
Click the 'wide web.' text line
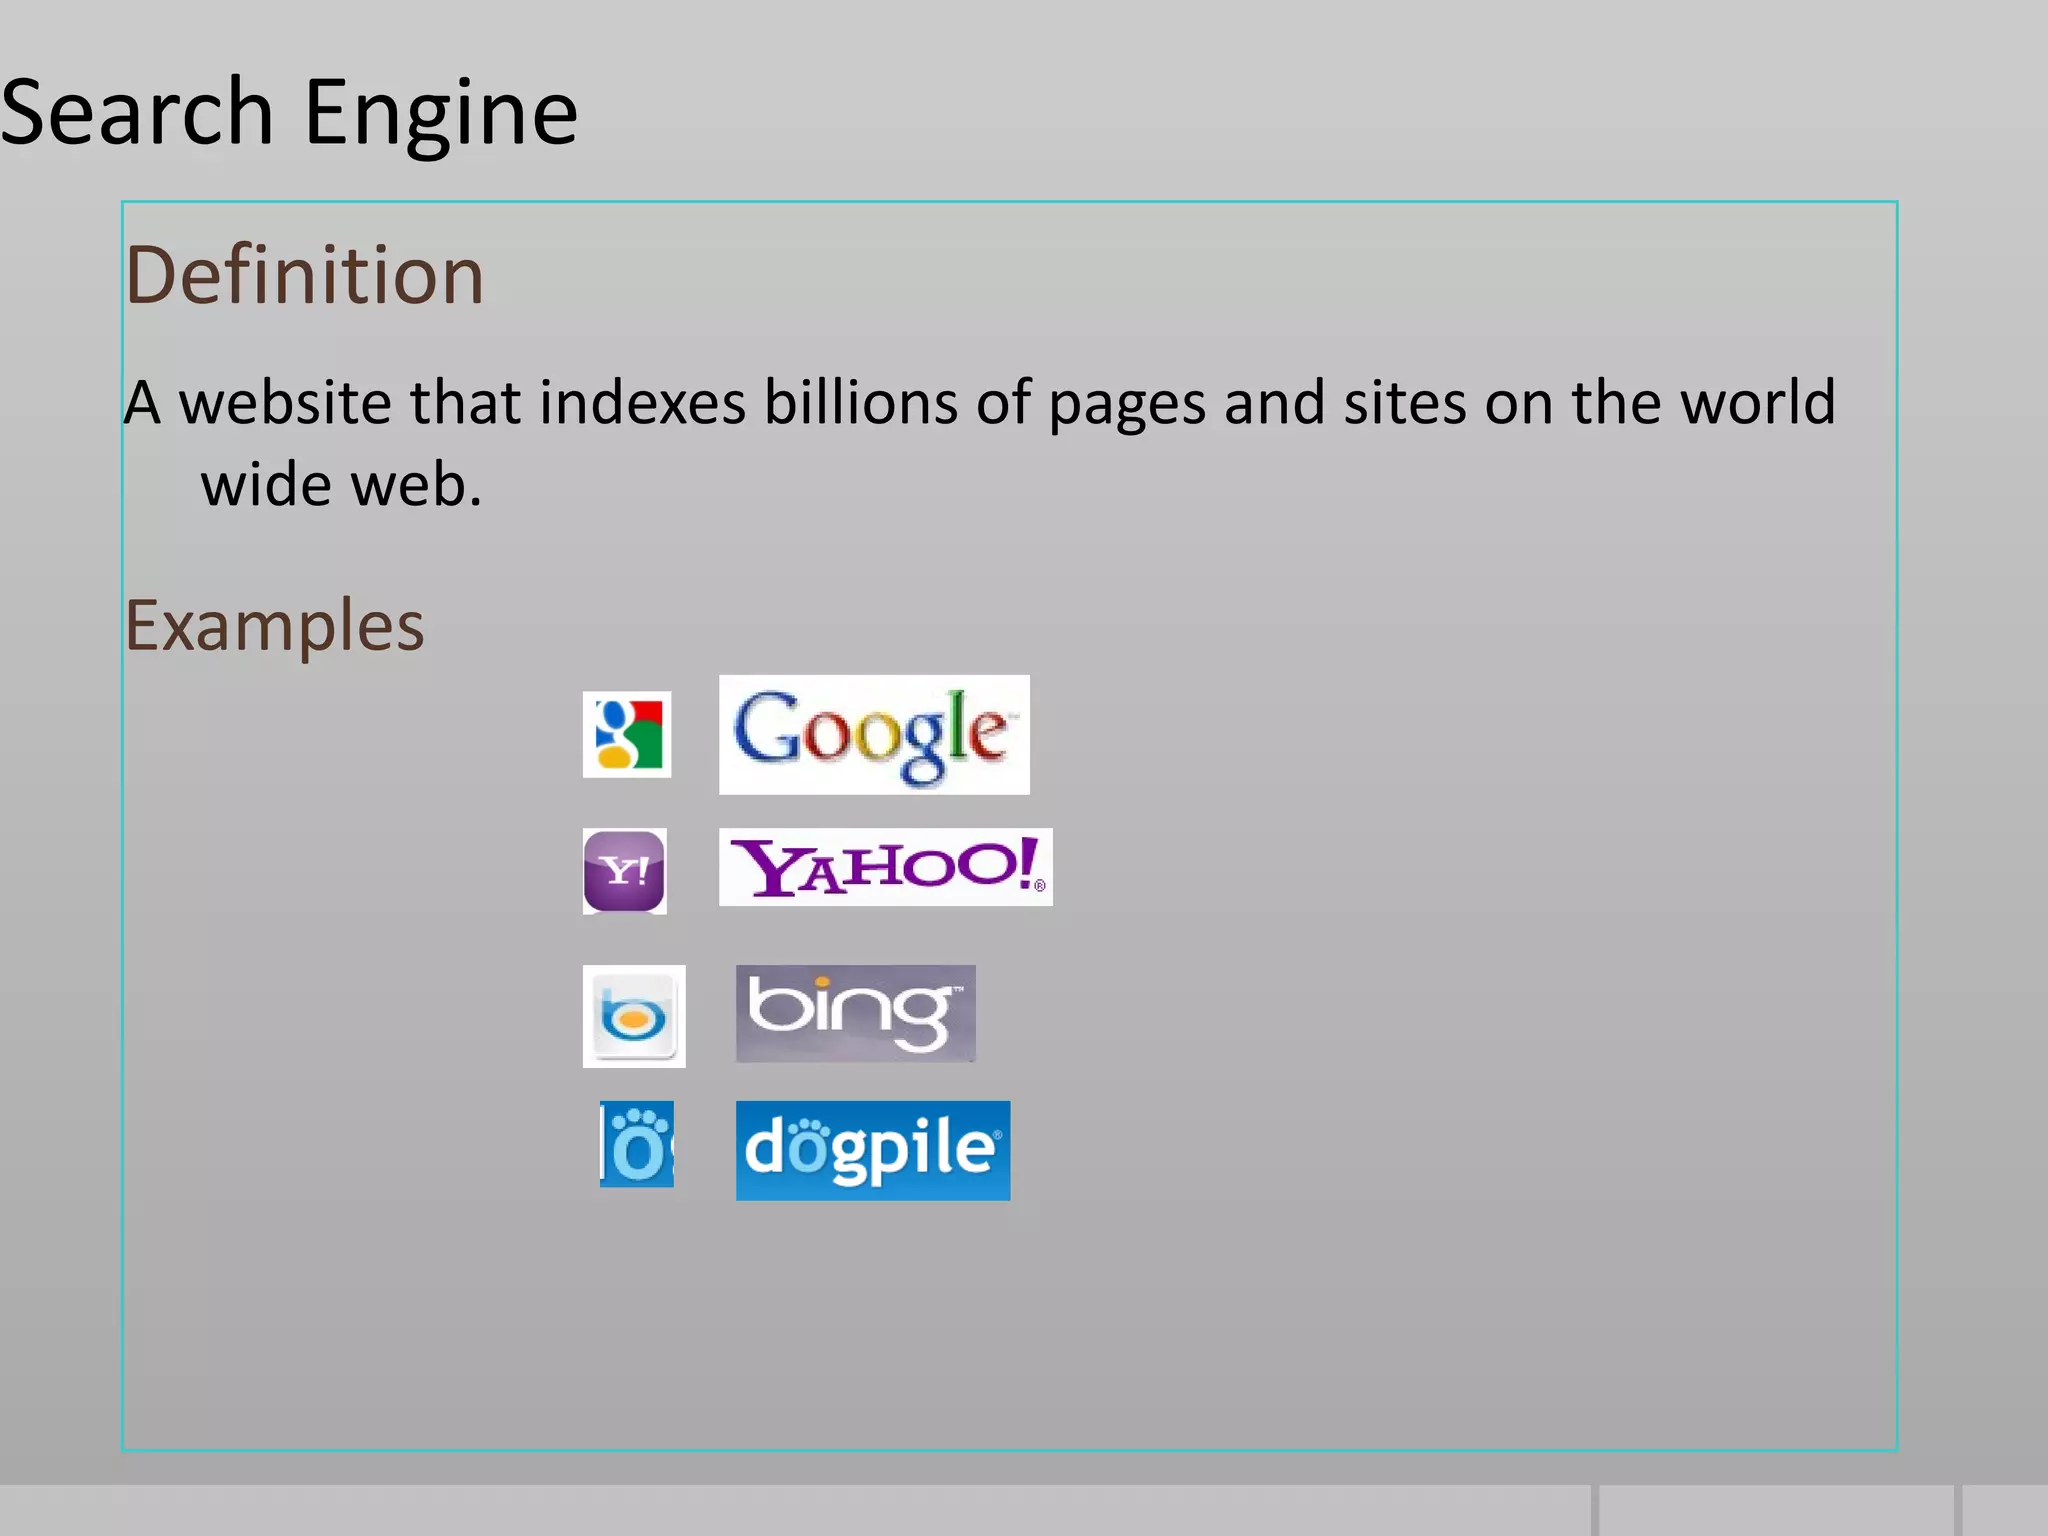pos(342,486)
